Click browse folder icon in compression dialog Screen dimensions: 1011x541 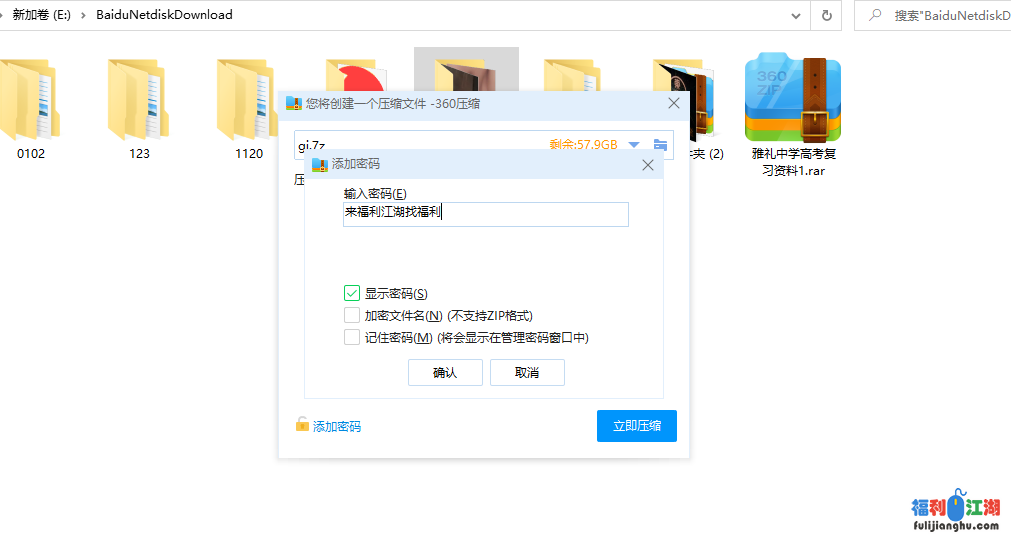660,145
